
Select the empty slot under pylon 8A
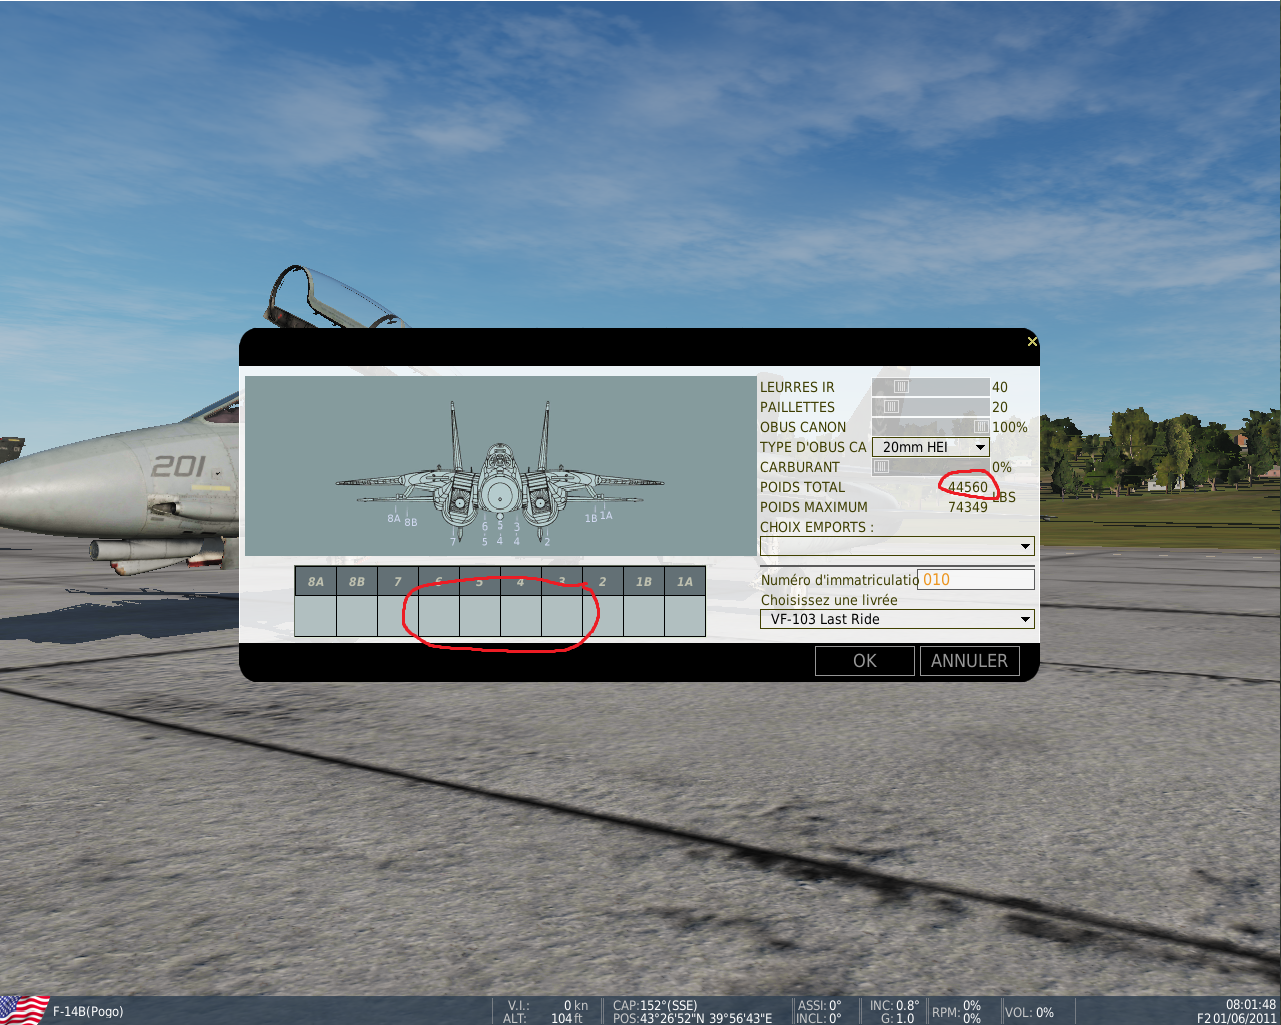315,616
